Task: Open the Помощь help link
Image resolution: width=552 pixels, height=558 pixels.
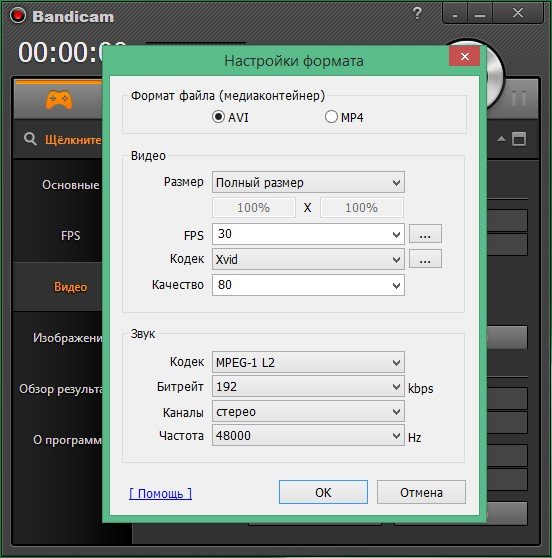Action: click(x=161, y=493)
